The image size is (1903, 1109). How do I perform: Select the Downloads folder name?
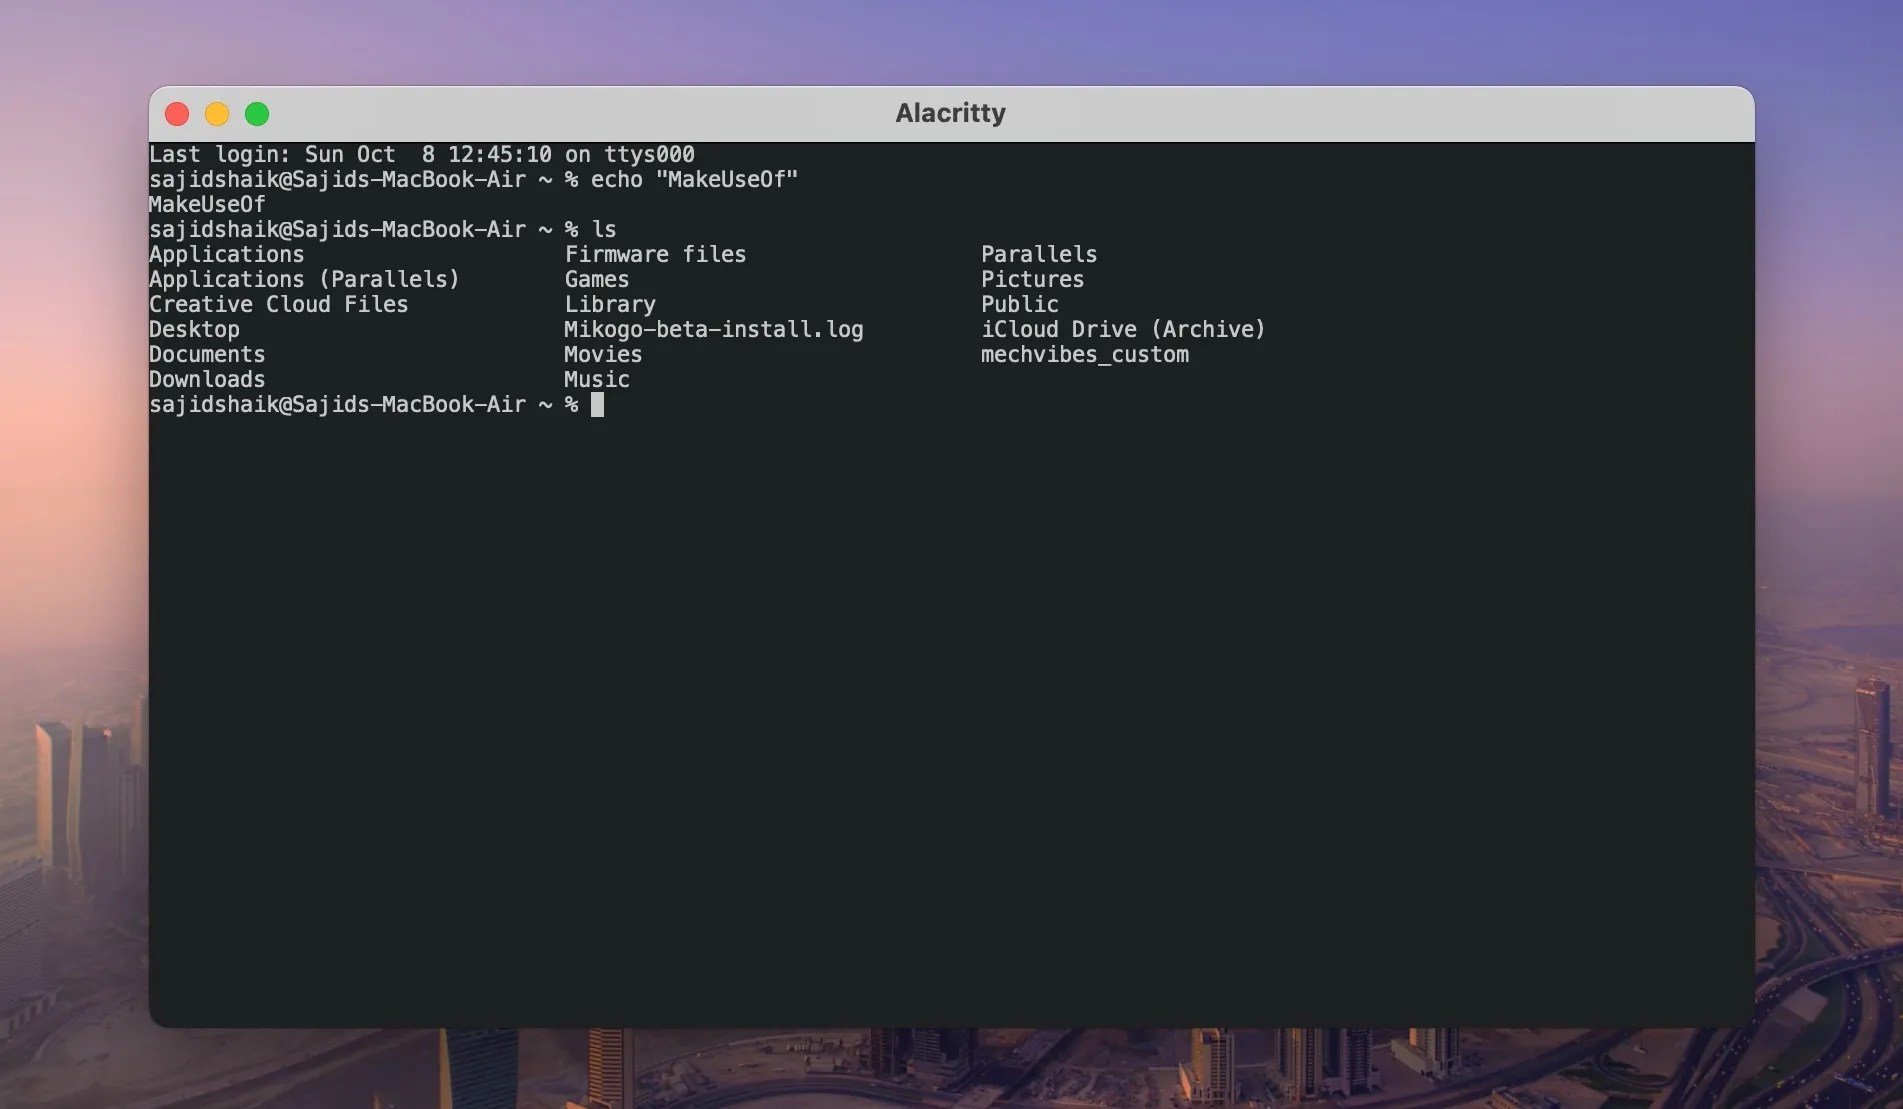206,379
